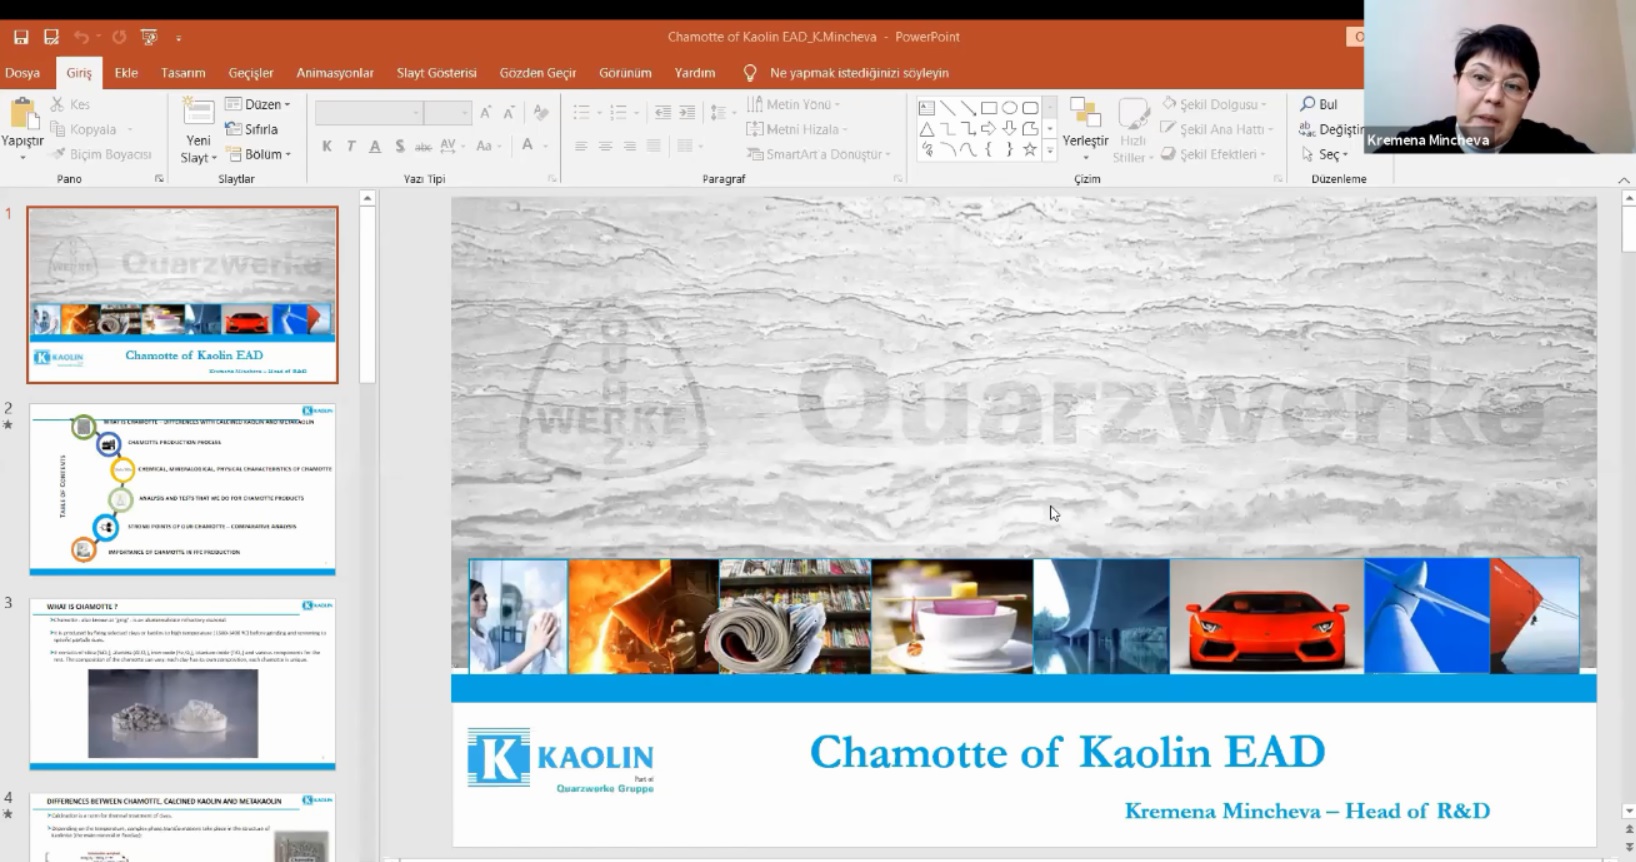Click 'Ne yapmak istediğinizi söyleyin' search box
Viewport: 1636px width, 862px height.
tap(858, 73)
